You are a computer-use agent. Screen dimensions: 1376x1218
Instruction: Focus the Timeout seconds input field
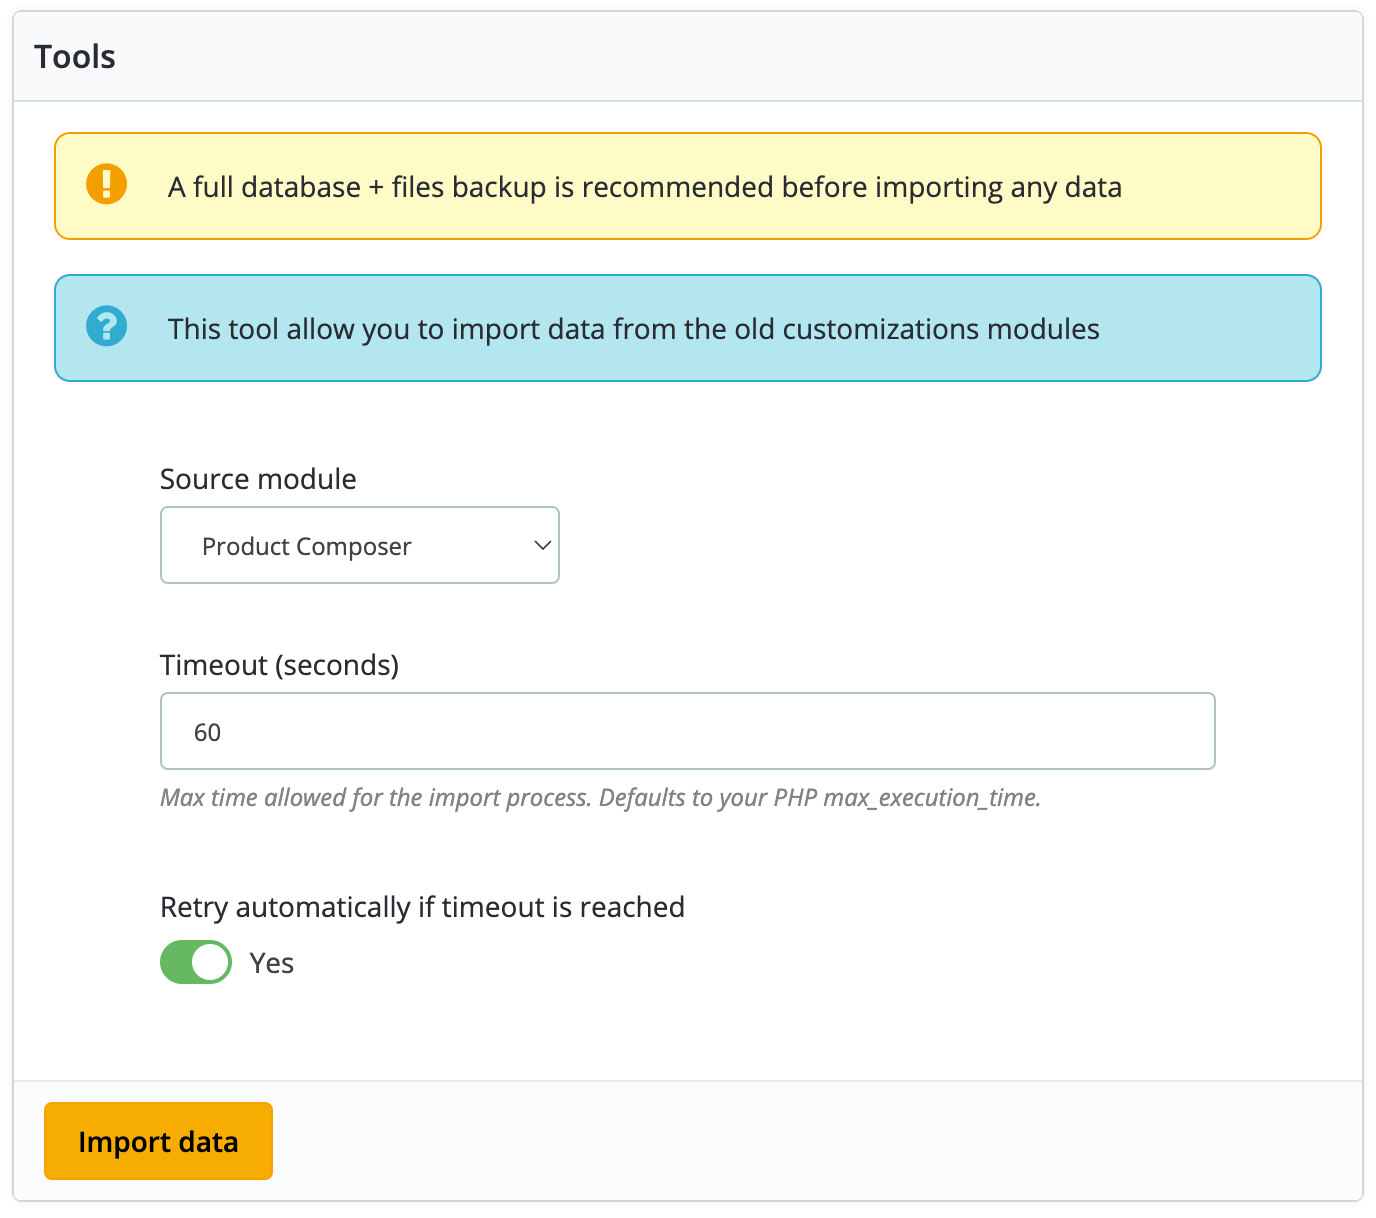click(688, 731)
